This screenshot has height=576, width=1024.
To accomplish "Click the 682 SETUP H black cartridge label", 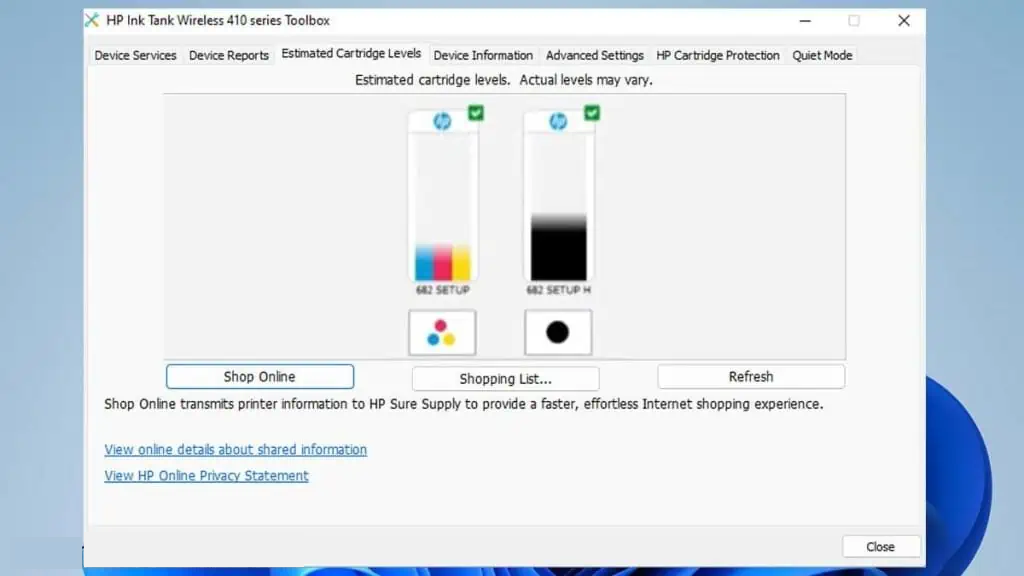I will coord(558,290).
